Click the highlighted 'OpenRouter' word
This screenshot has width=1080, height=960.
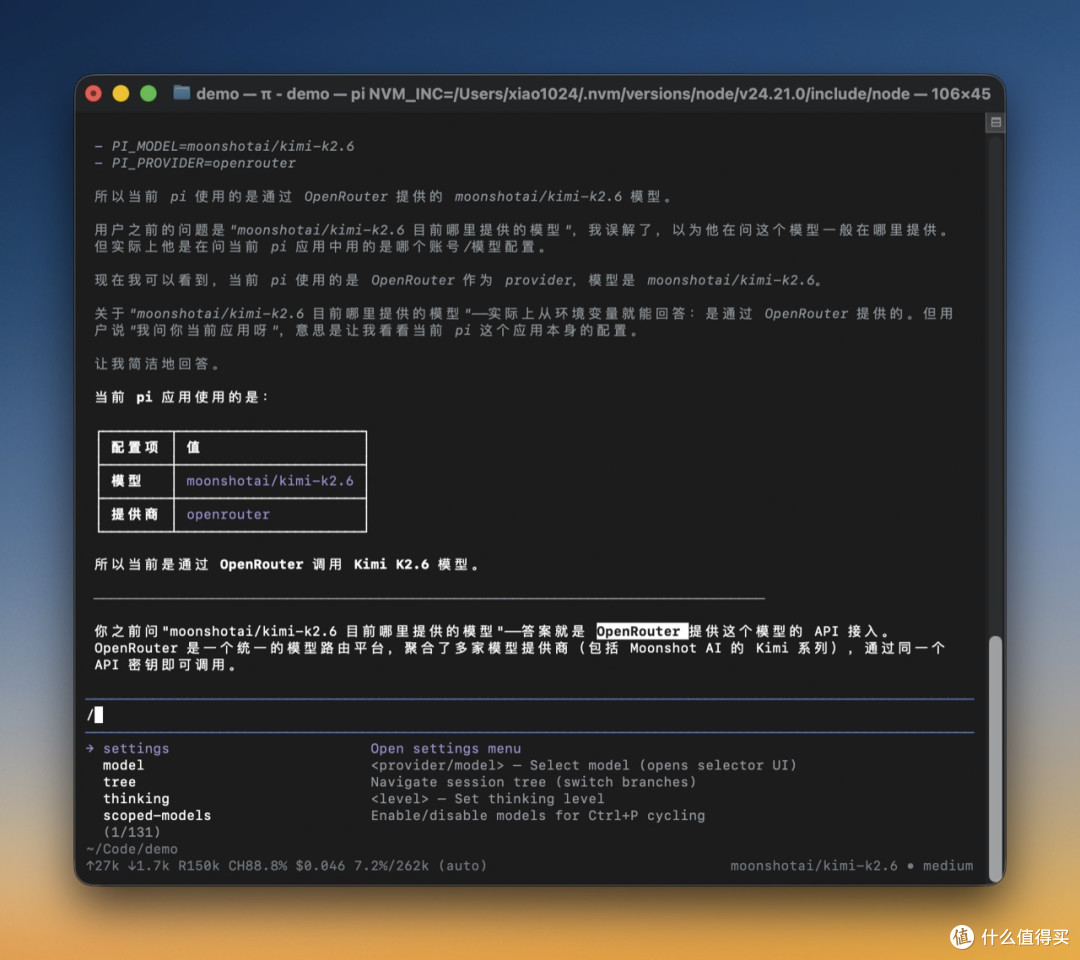(x=641, y=631)
